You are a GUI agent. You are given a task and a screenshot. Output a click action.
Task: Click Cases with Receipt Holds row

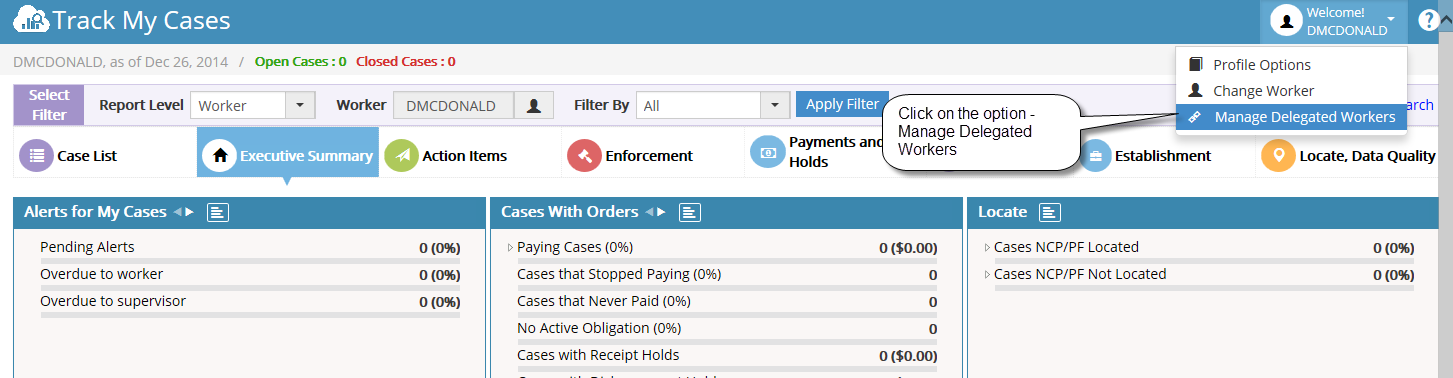coord(727,355)
